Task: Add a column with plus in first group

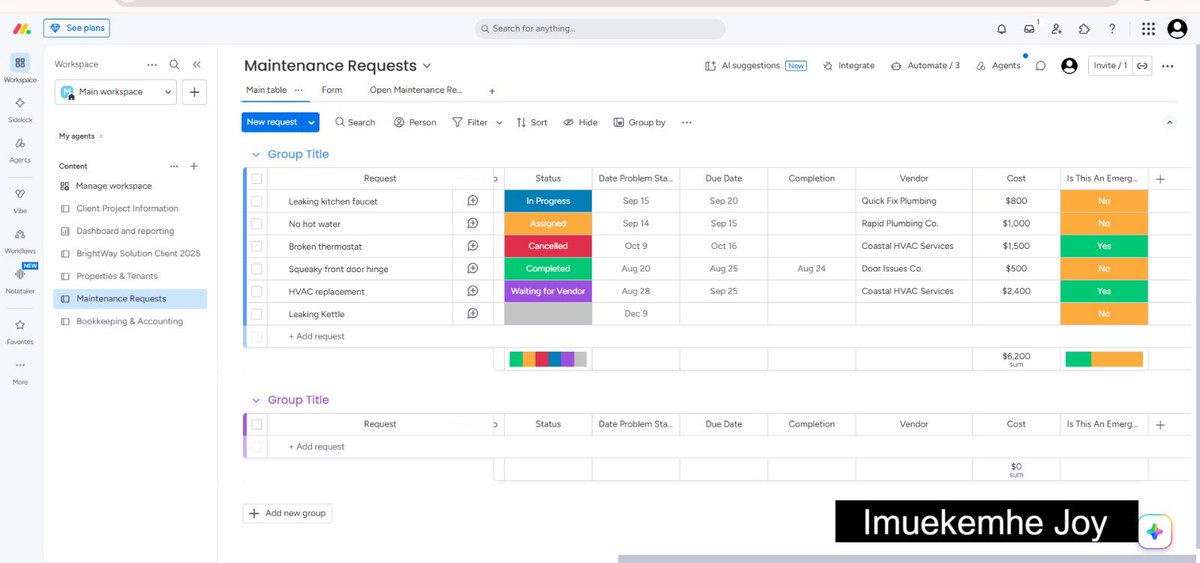Action: click(x=1160, y=179)
